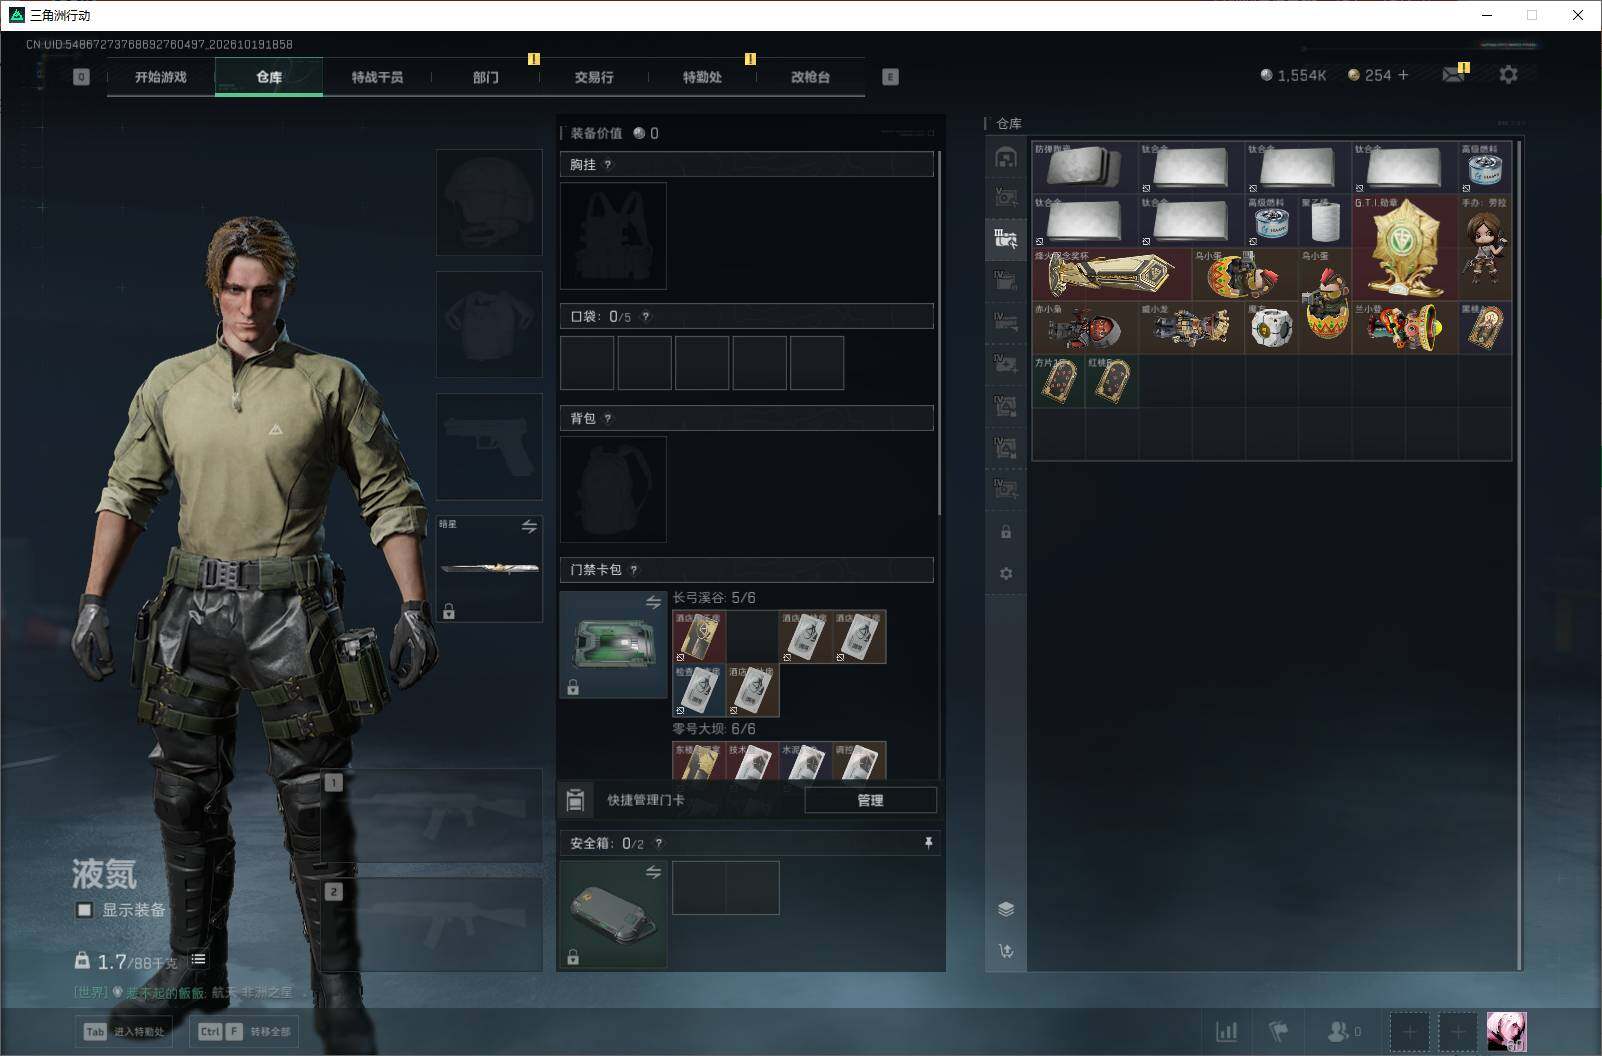Open the 改枪台 tab

click(x=810, y=77)
